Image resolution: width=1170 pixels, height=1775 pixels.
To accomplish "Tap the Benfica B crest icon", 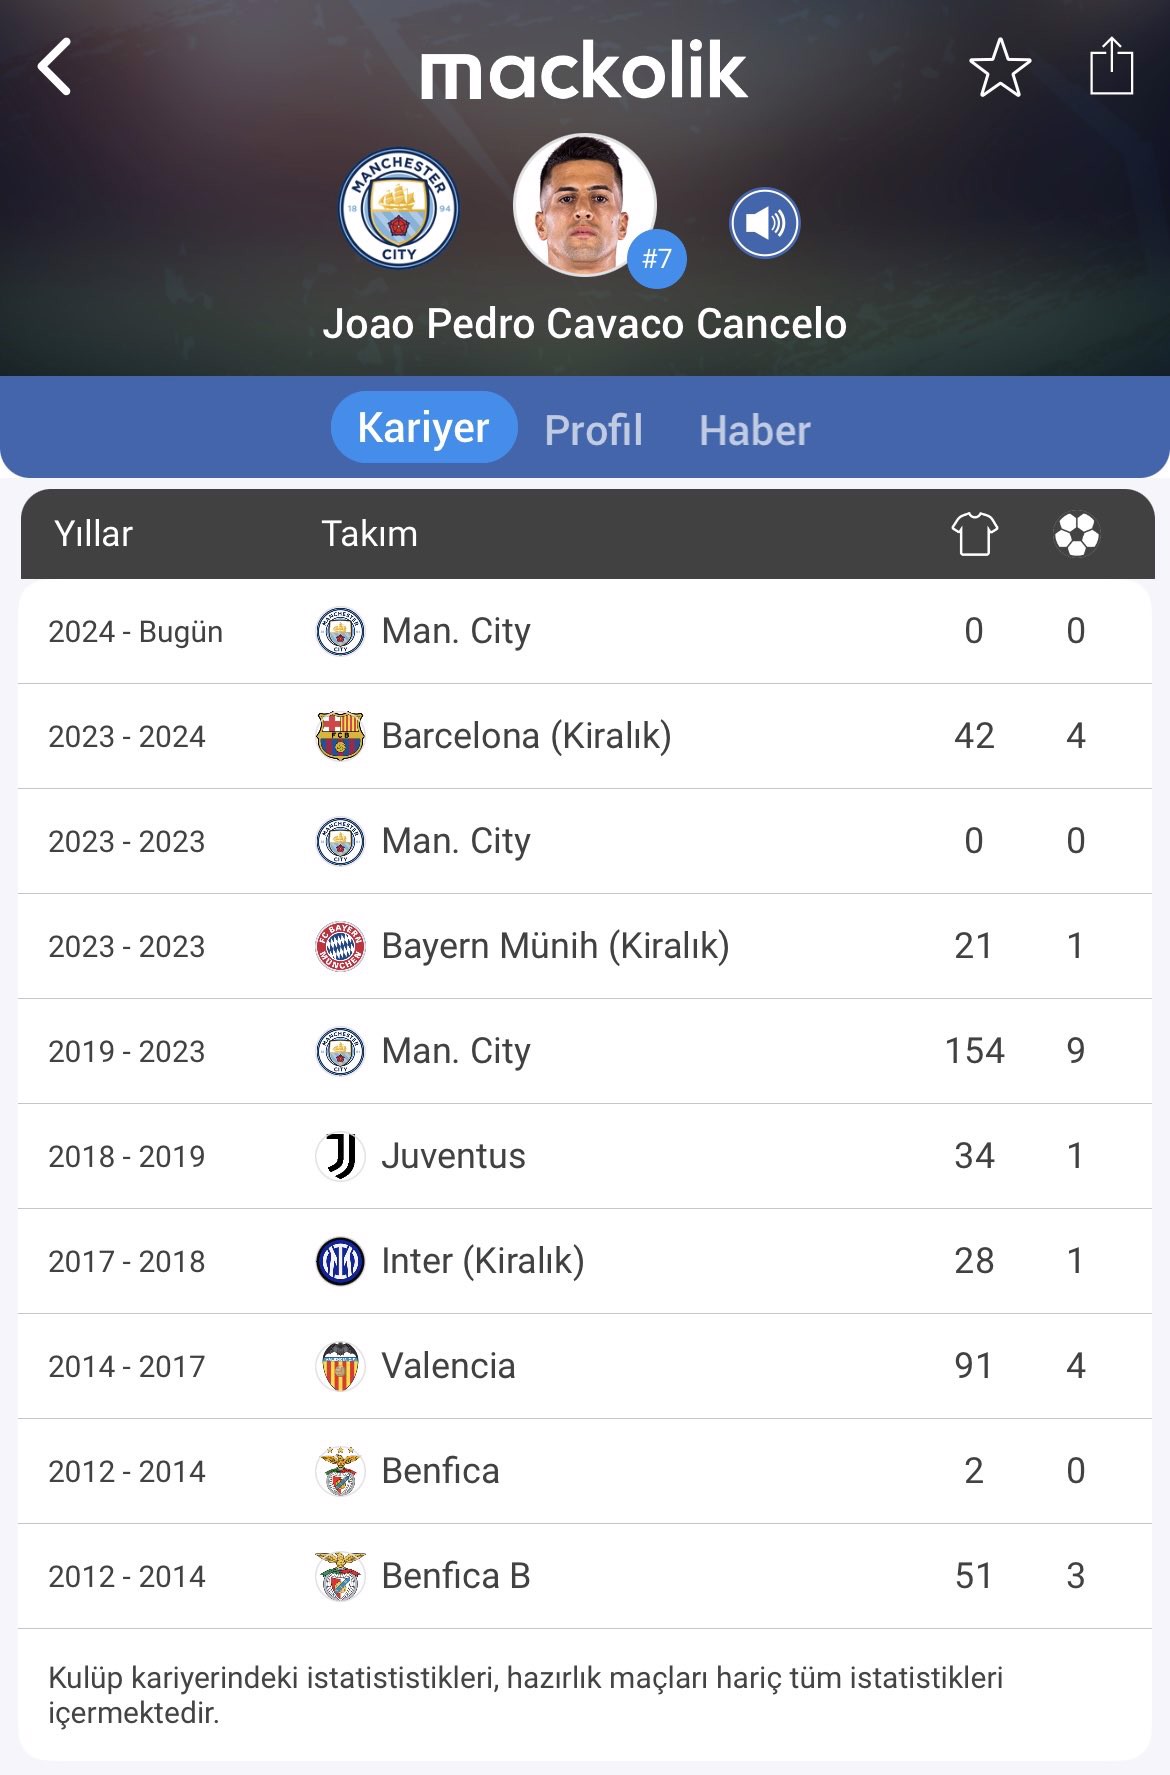I will tap(340, 1576).
